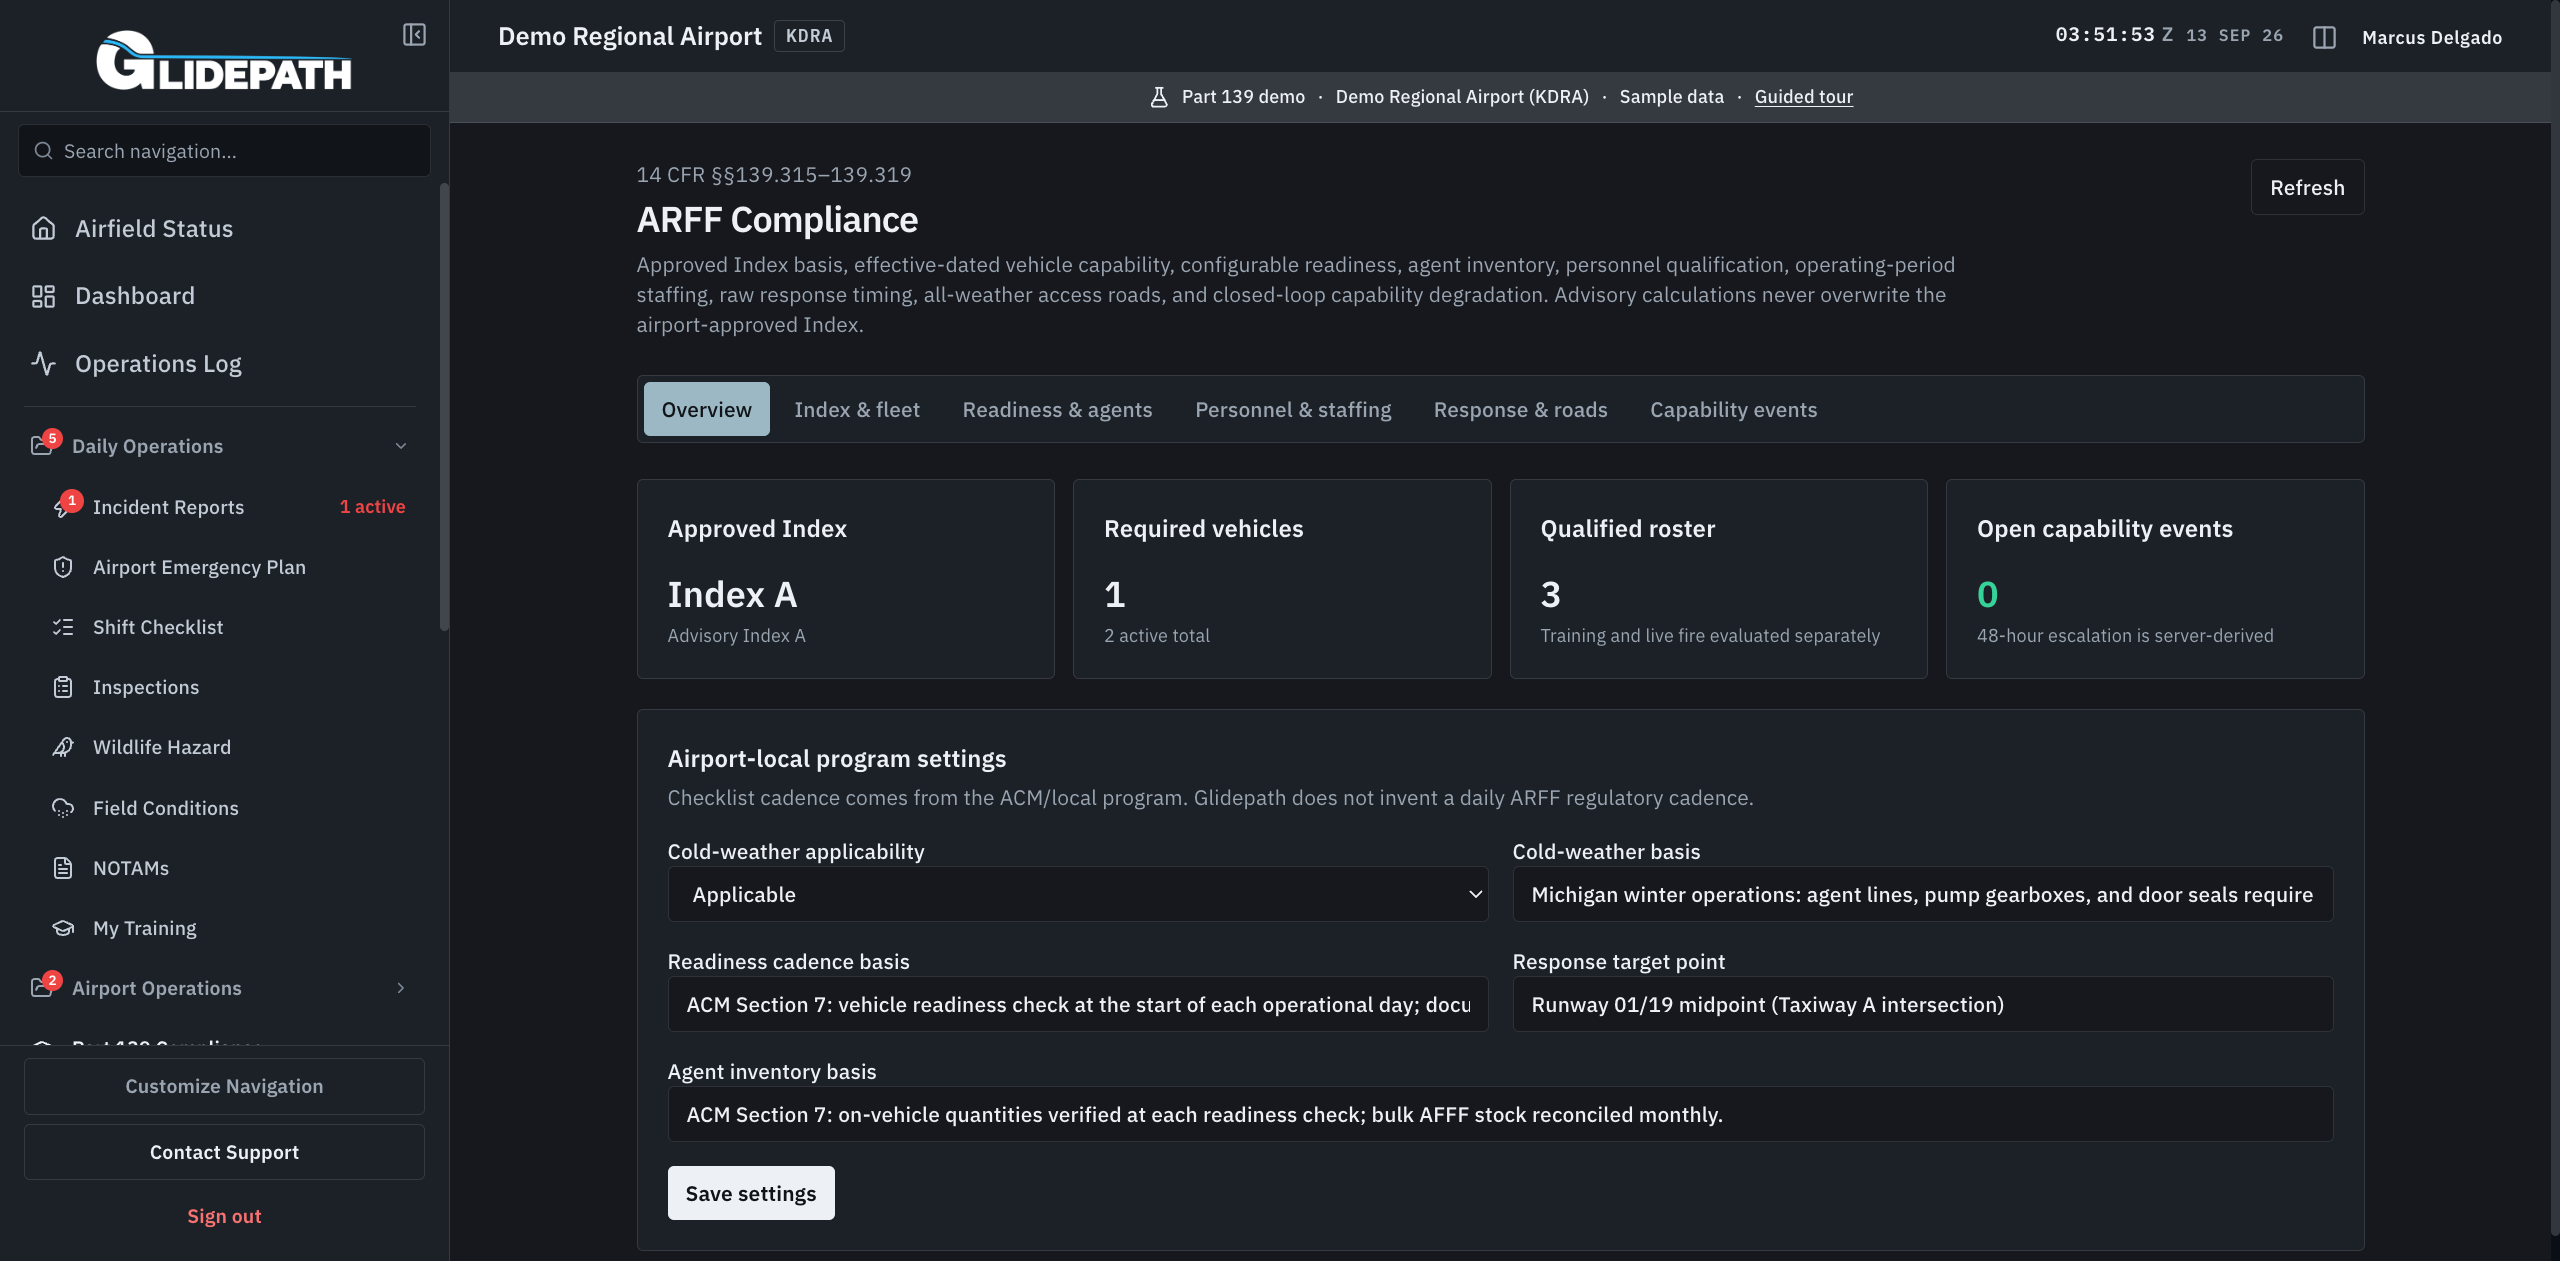
Task: Click the Approved Index card
Action: (x=845, y=579)
